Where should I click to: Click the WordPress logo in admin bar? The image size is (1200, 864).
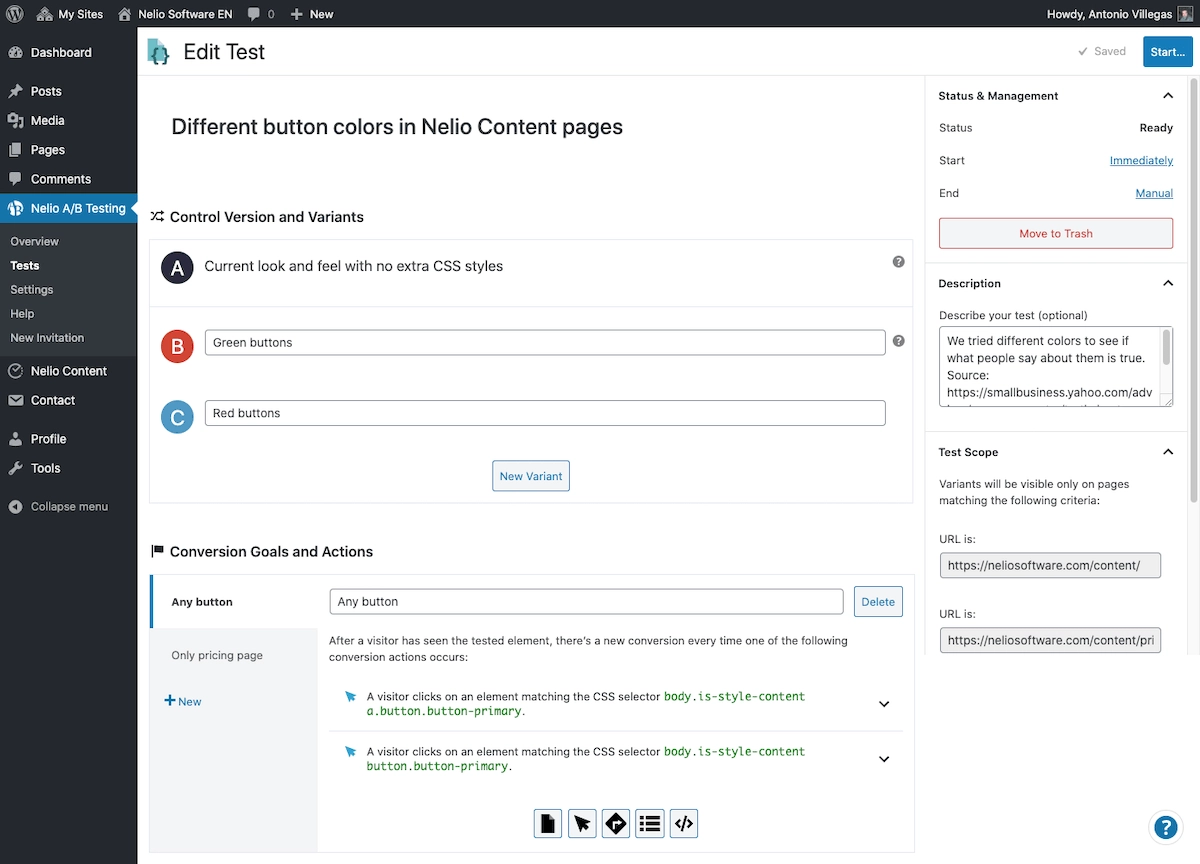point(15,14)
